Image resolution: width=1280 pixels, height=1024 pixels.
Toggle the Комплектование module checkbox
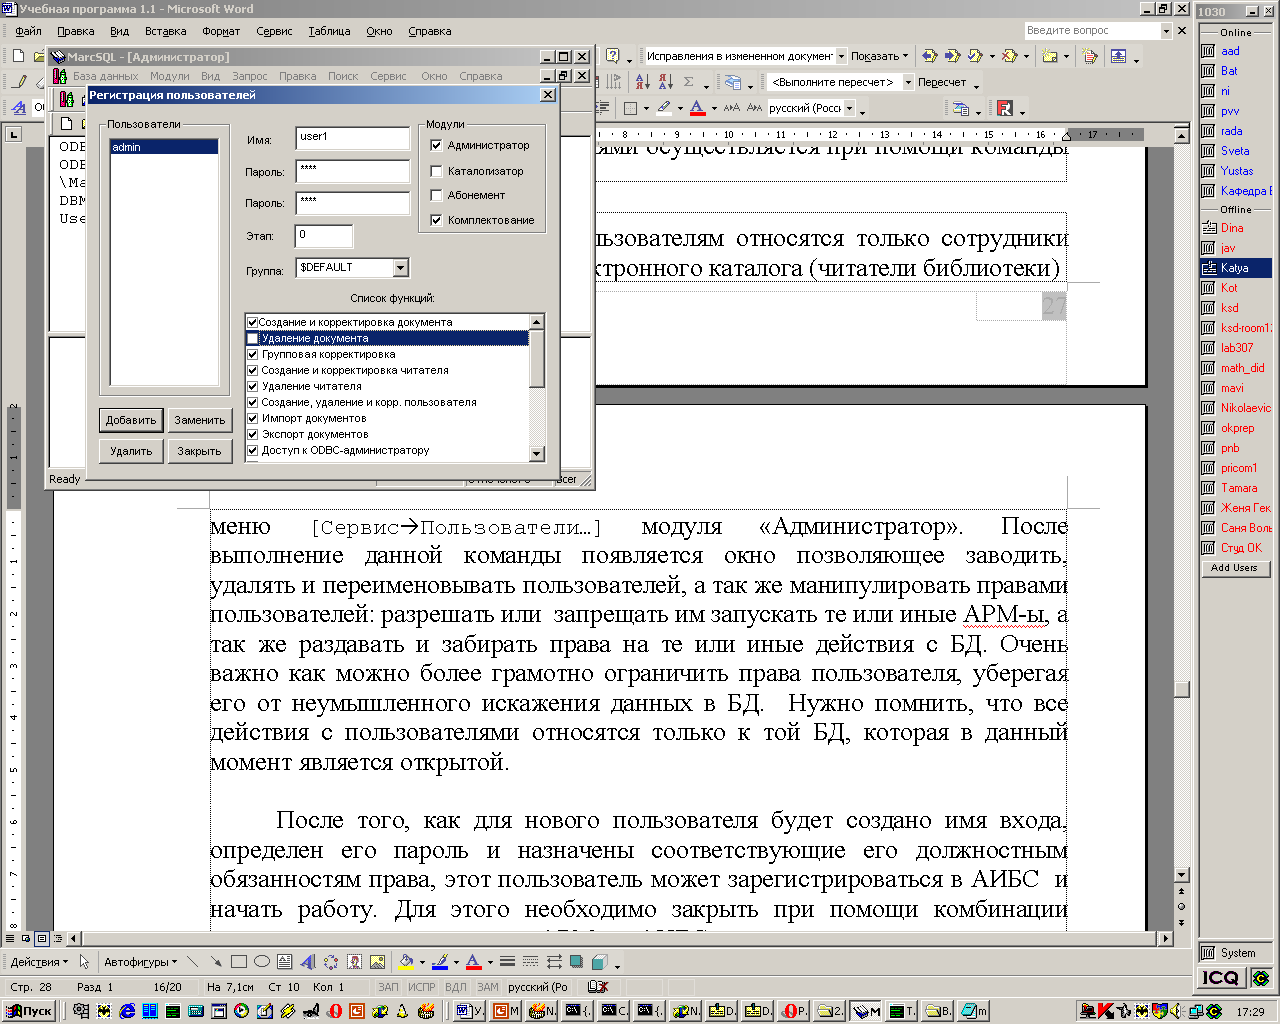(436, 220)
